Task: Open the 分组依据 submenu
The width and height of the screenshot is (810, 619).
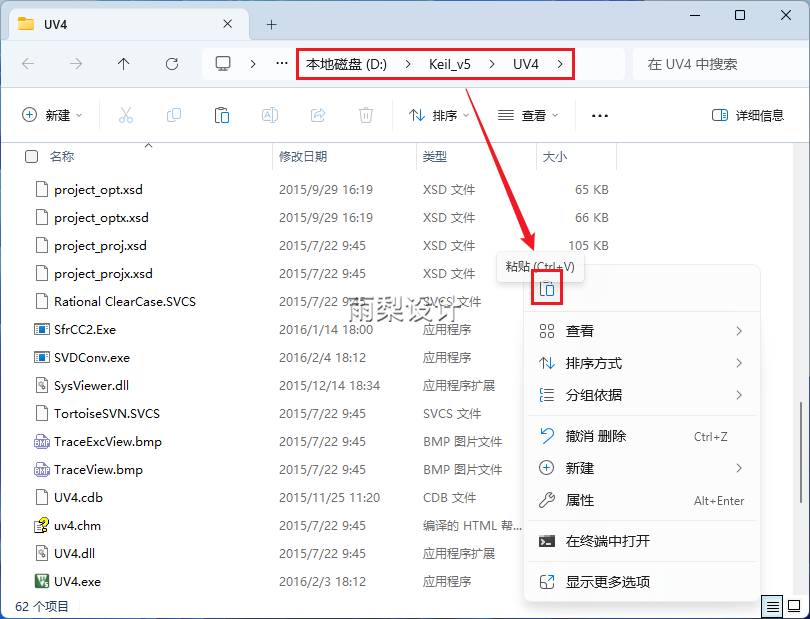Action: [642, 395]
